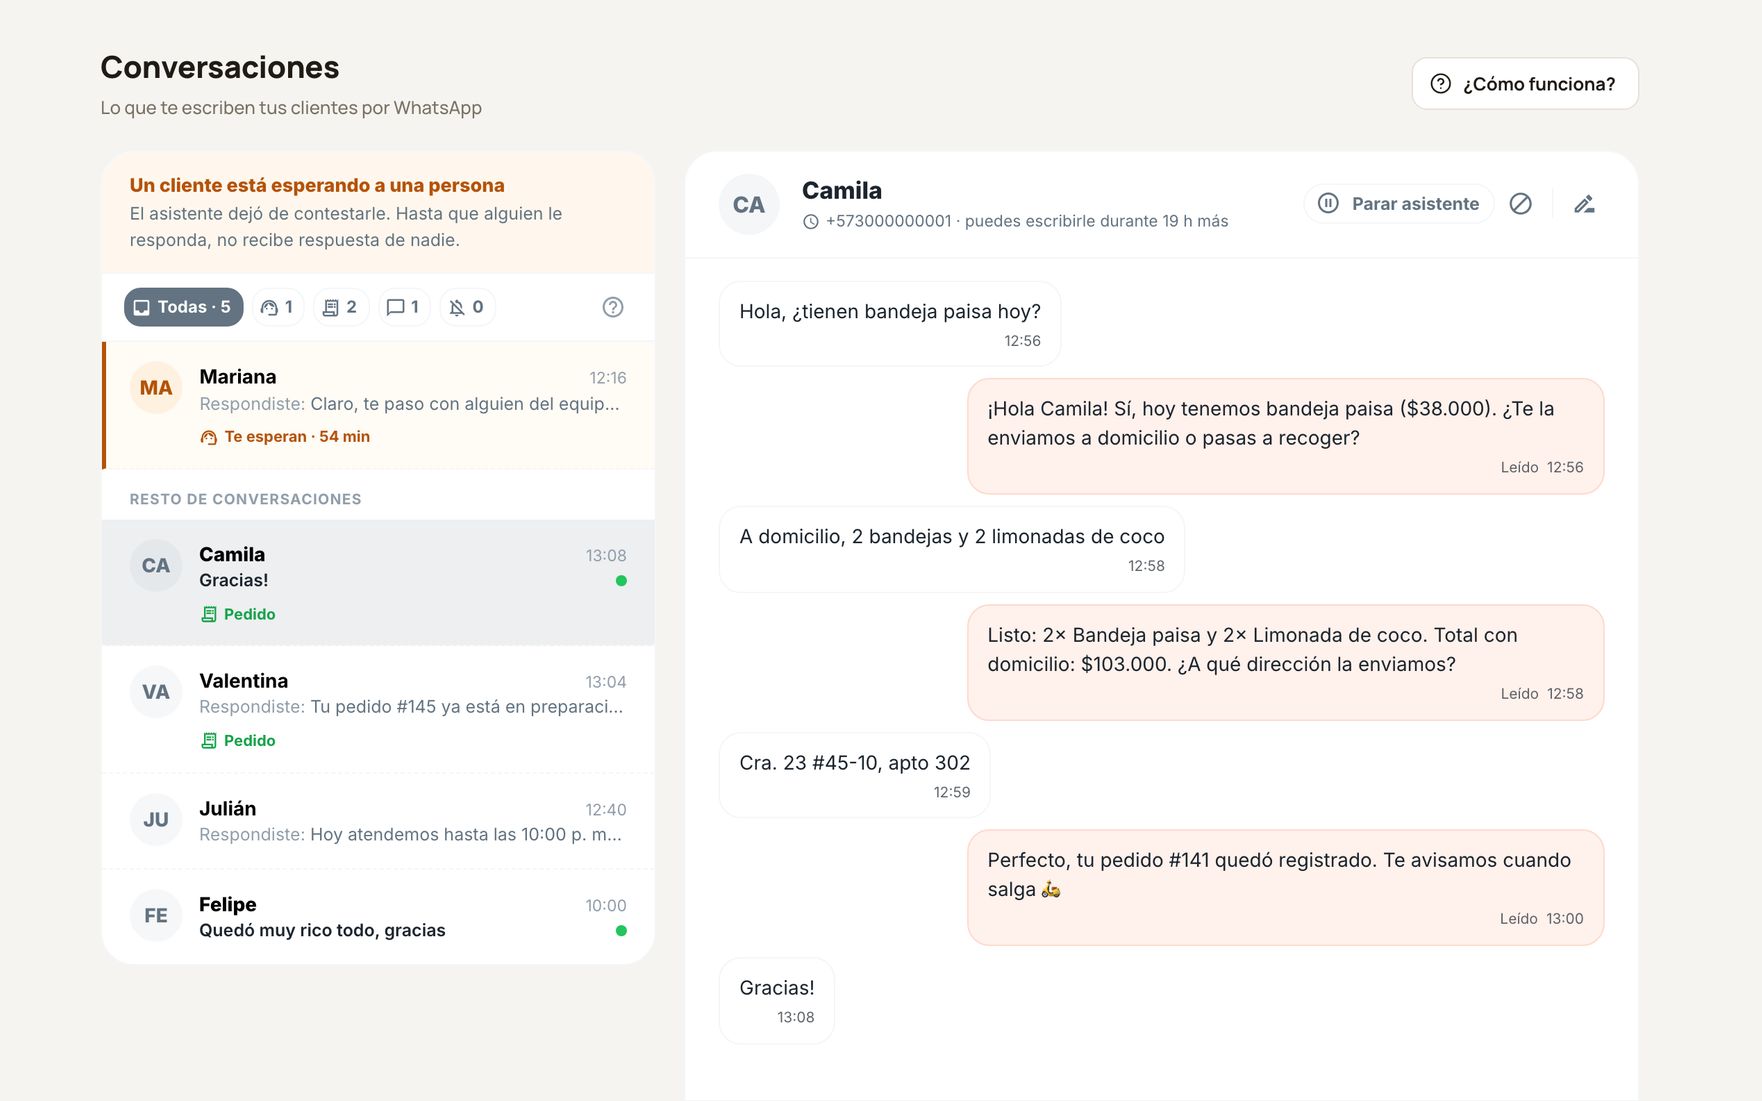The height and width of the screenshot is (1101, 1762).
Task: Click the last 'Gracias!' message bubble
Action: (x=777, y=1001)
